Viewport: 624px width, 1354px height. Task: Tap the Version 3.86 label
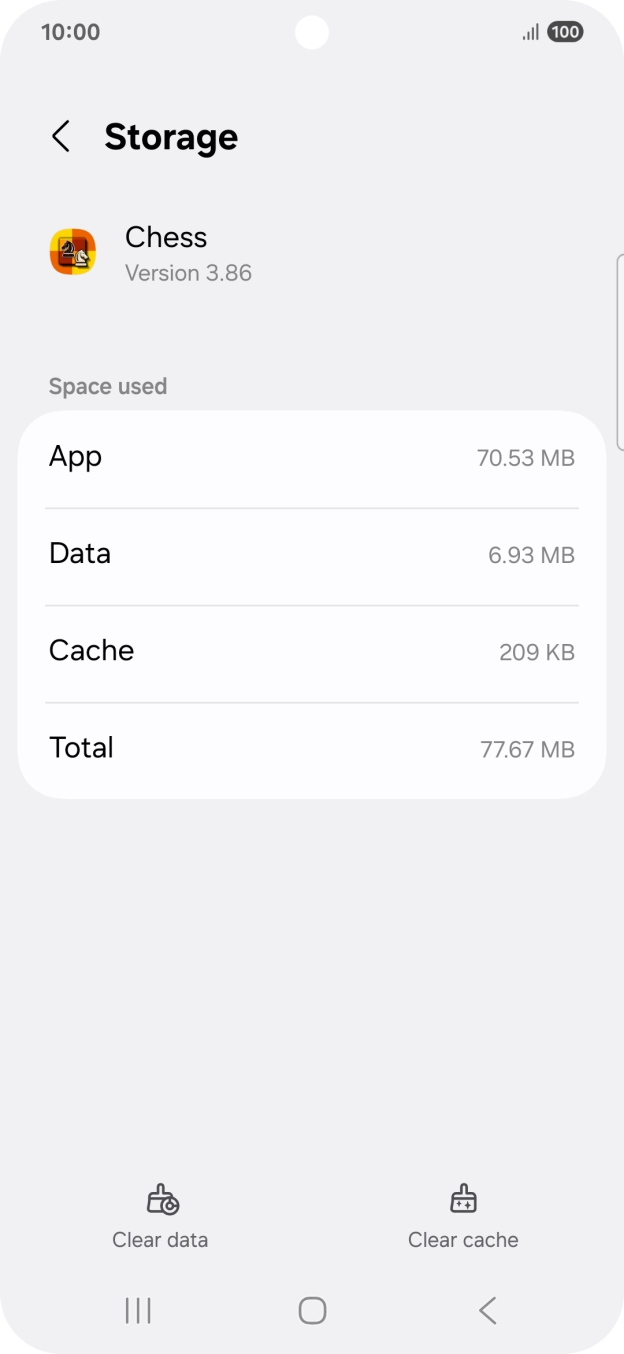(x=188, y=273)
